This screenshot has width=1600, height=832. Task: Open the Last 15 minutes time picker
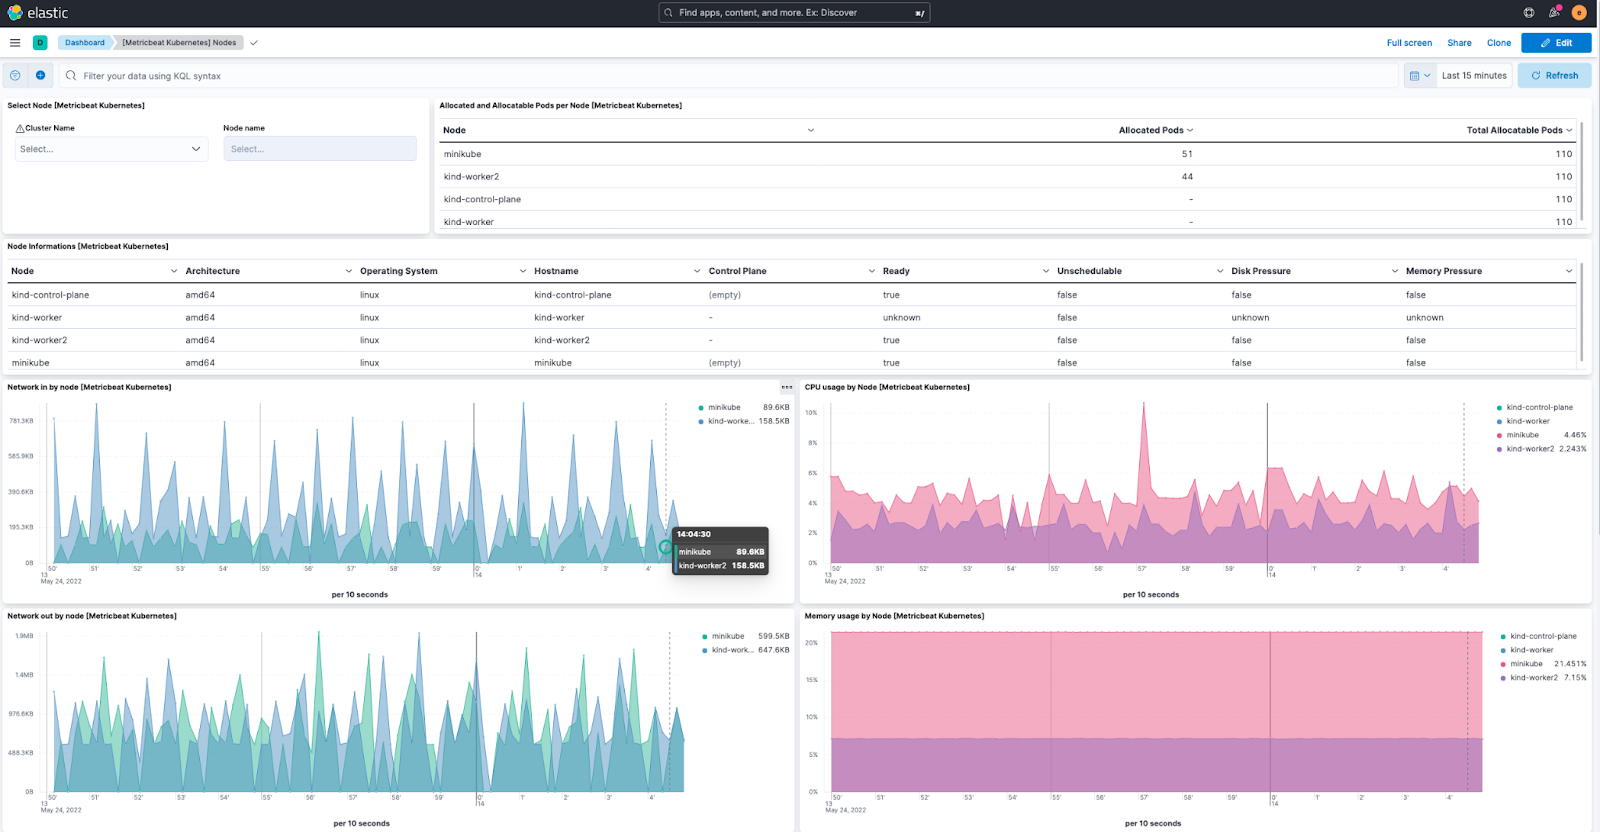point(1474,76)
